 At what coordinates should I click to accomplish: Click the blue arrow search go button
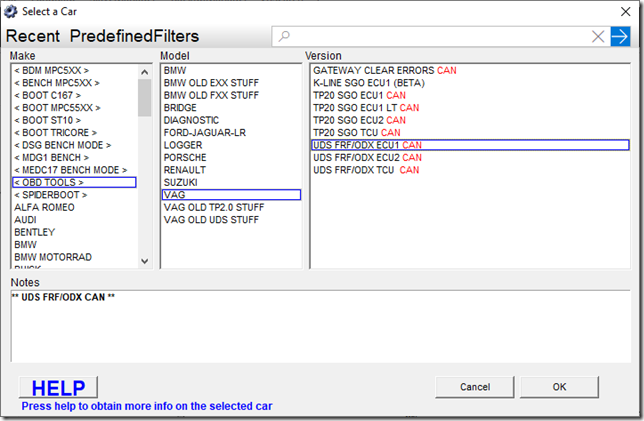click(x=620, y=37)
